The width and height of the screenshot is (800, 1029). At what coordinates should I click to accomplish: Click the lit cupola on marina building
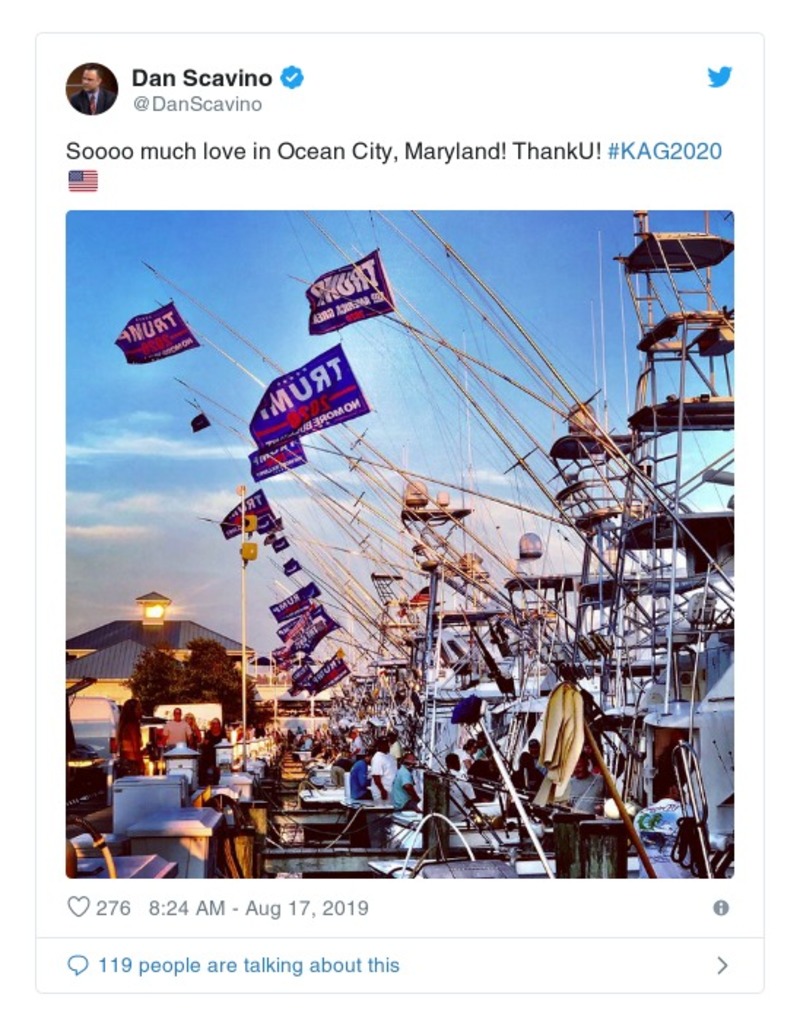click(x=153, y=608)
